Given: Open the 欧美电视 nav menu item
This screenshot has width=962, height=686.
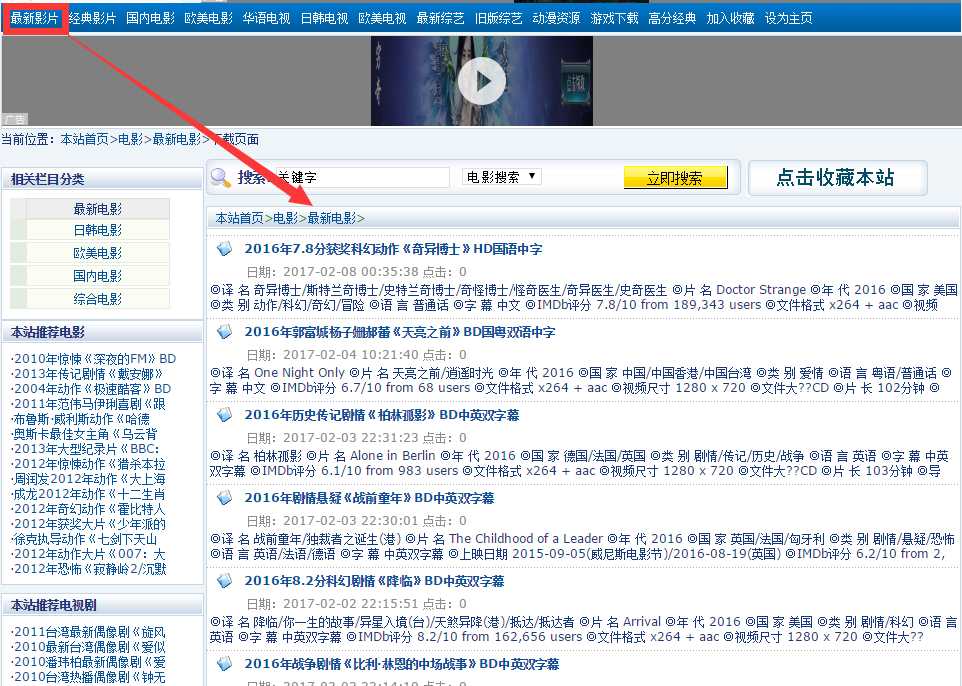Looking at the screenshot, I should [x=382, y=18].
